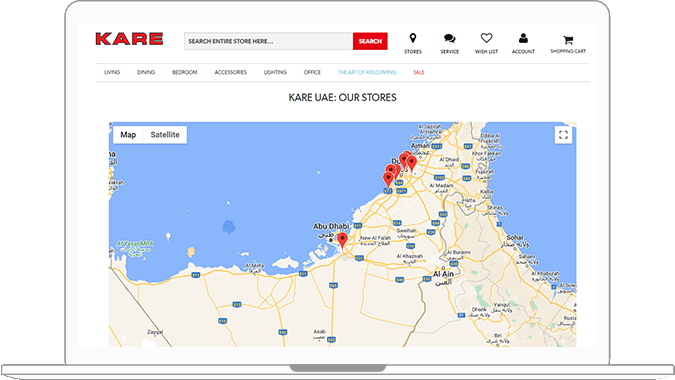
Task: Open the Lighting category menu
Action: tap(275, 72)
